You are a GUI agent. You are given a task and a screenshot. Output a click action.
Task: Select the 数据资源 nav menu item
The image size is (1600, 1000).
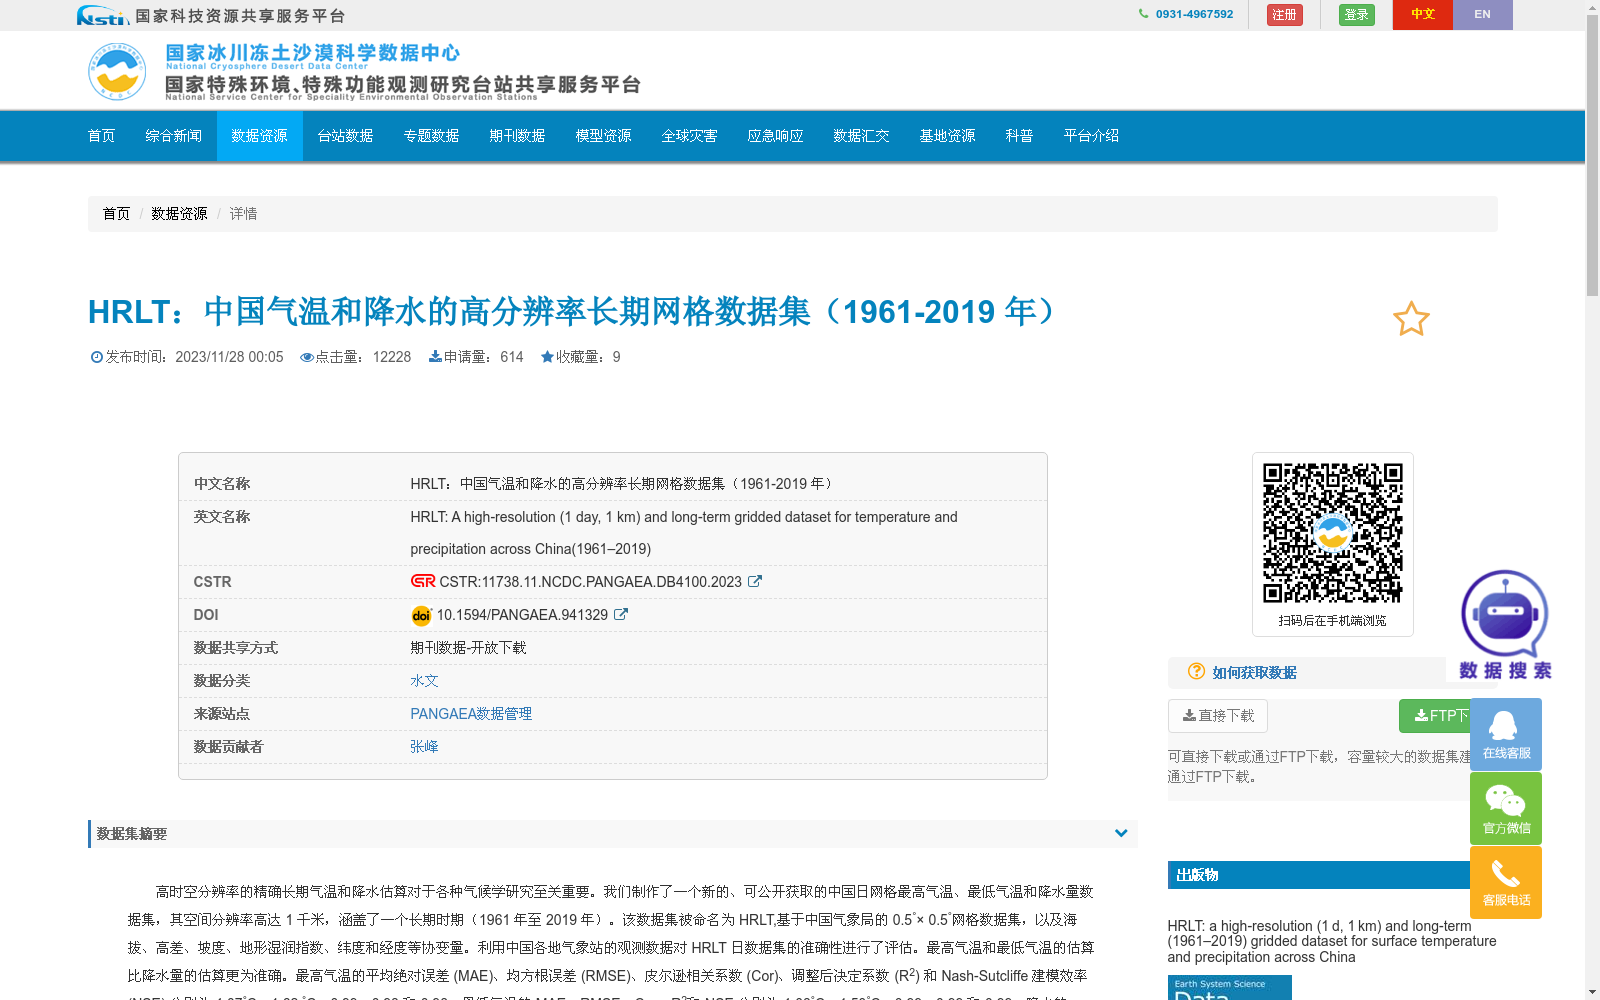click(x=260, y=136)
